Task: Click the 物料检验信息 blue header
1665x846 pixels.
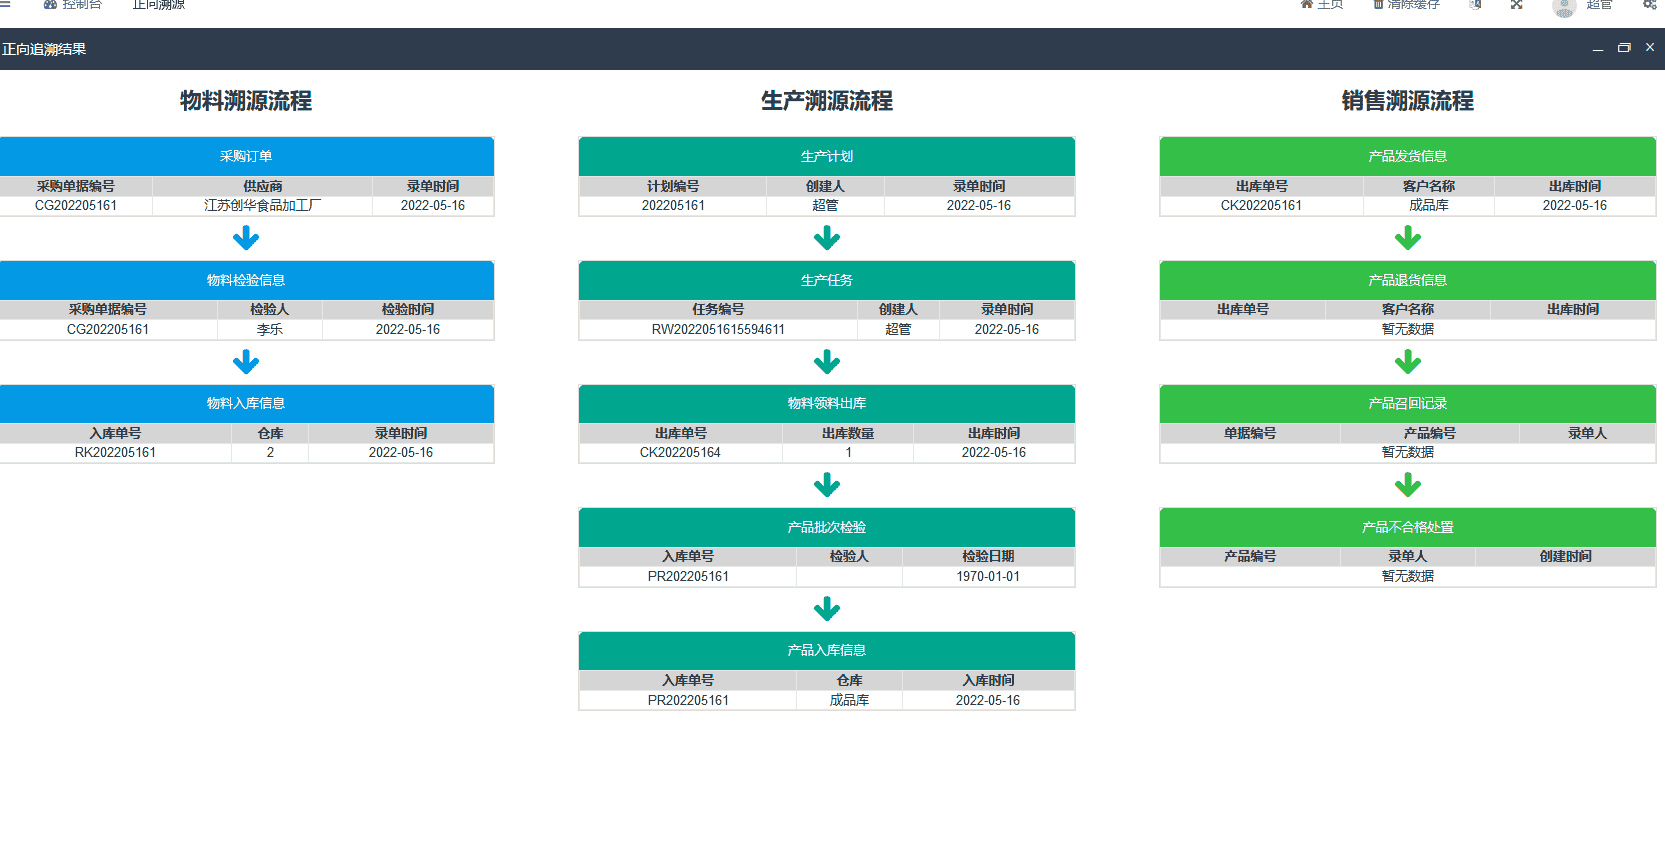Action: 246,280
